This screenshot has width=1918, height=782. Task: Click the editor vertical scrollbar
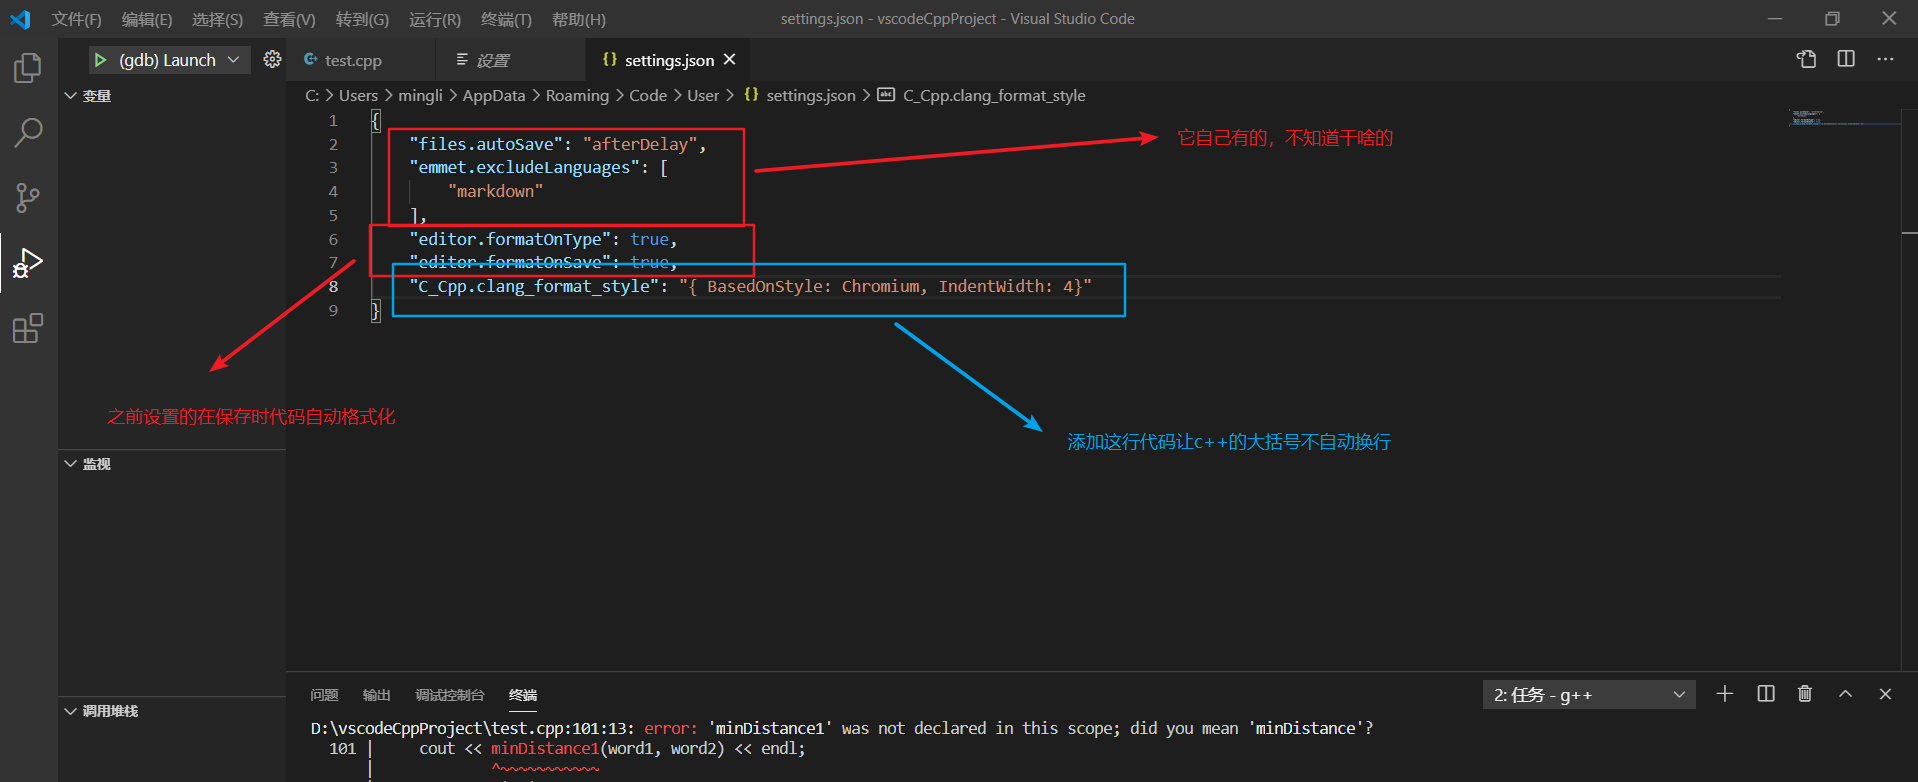tap(1909, 390)
